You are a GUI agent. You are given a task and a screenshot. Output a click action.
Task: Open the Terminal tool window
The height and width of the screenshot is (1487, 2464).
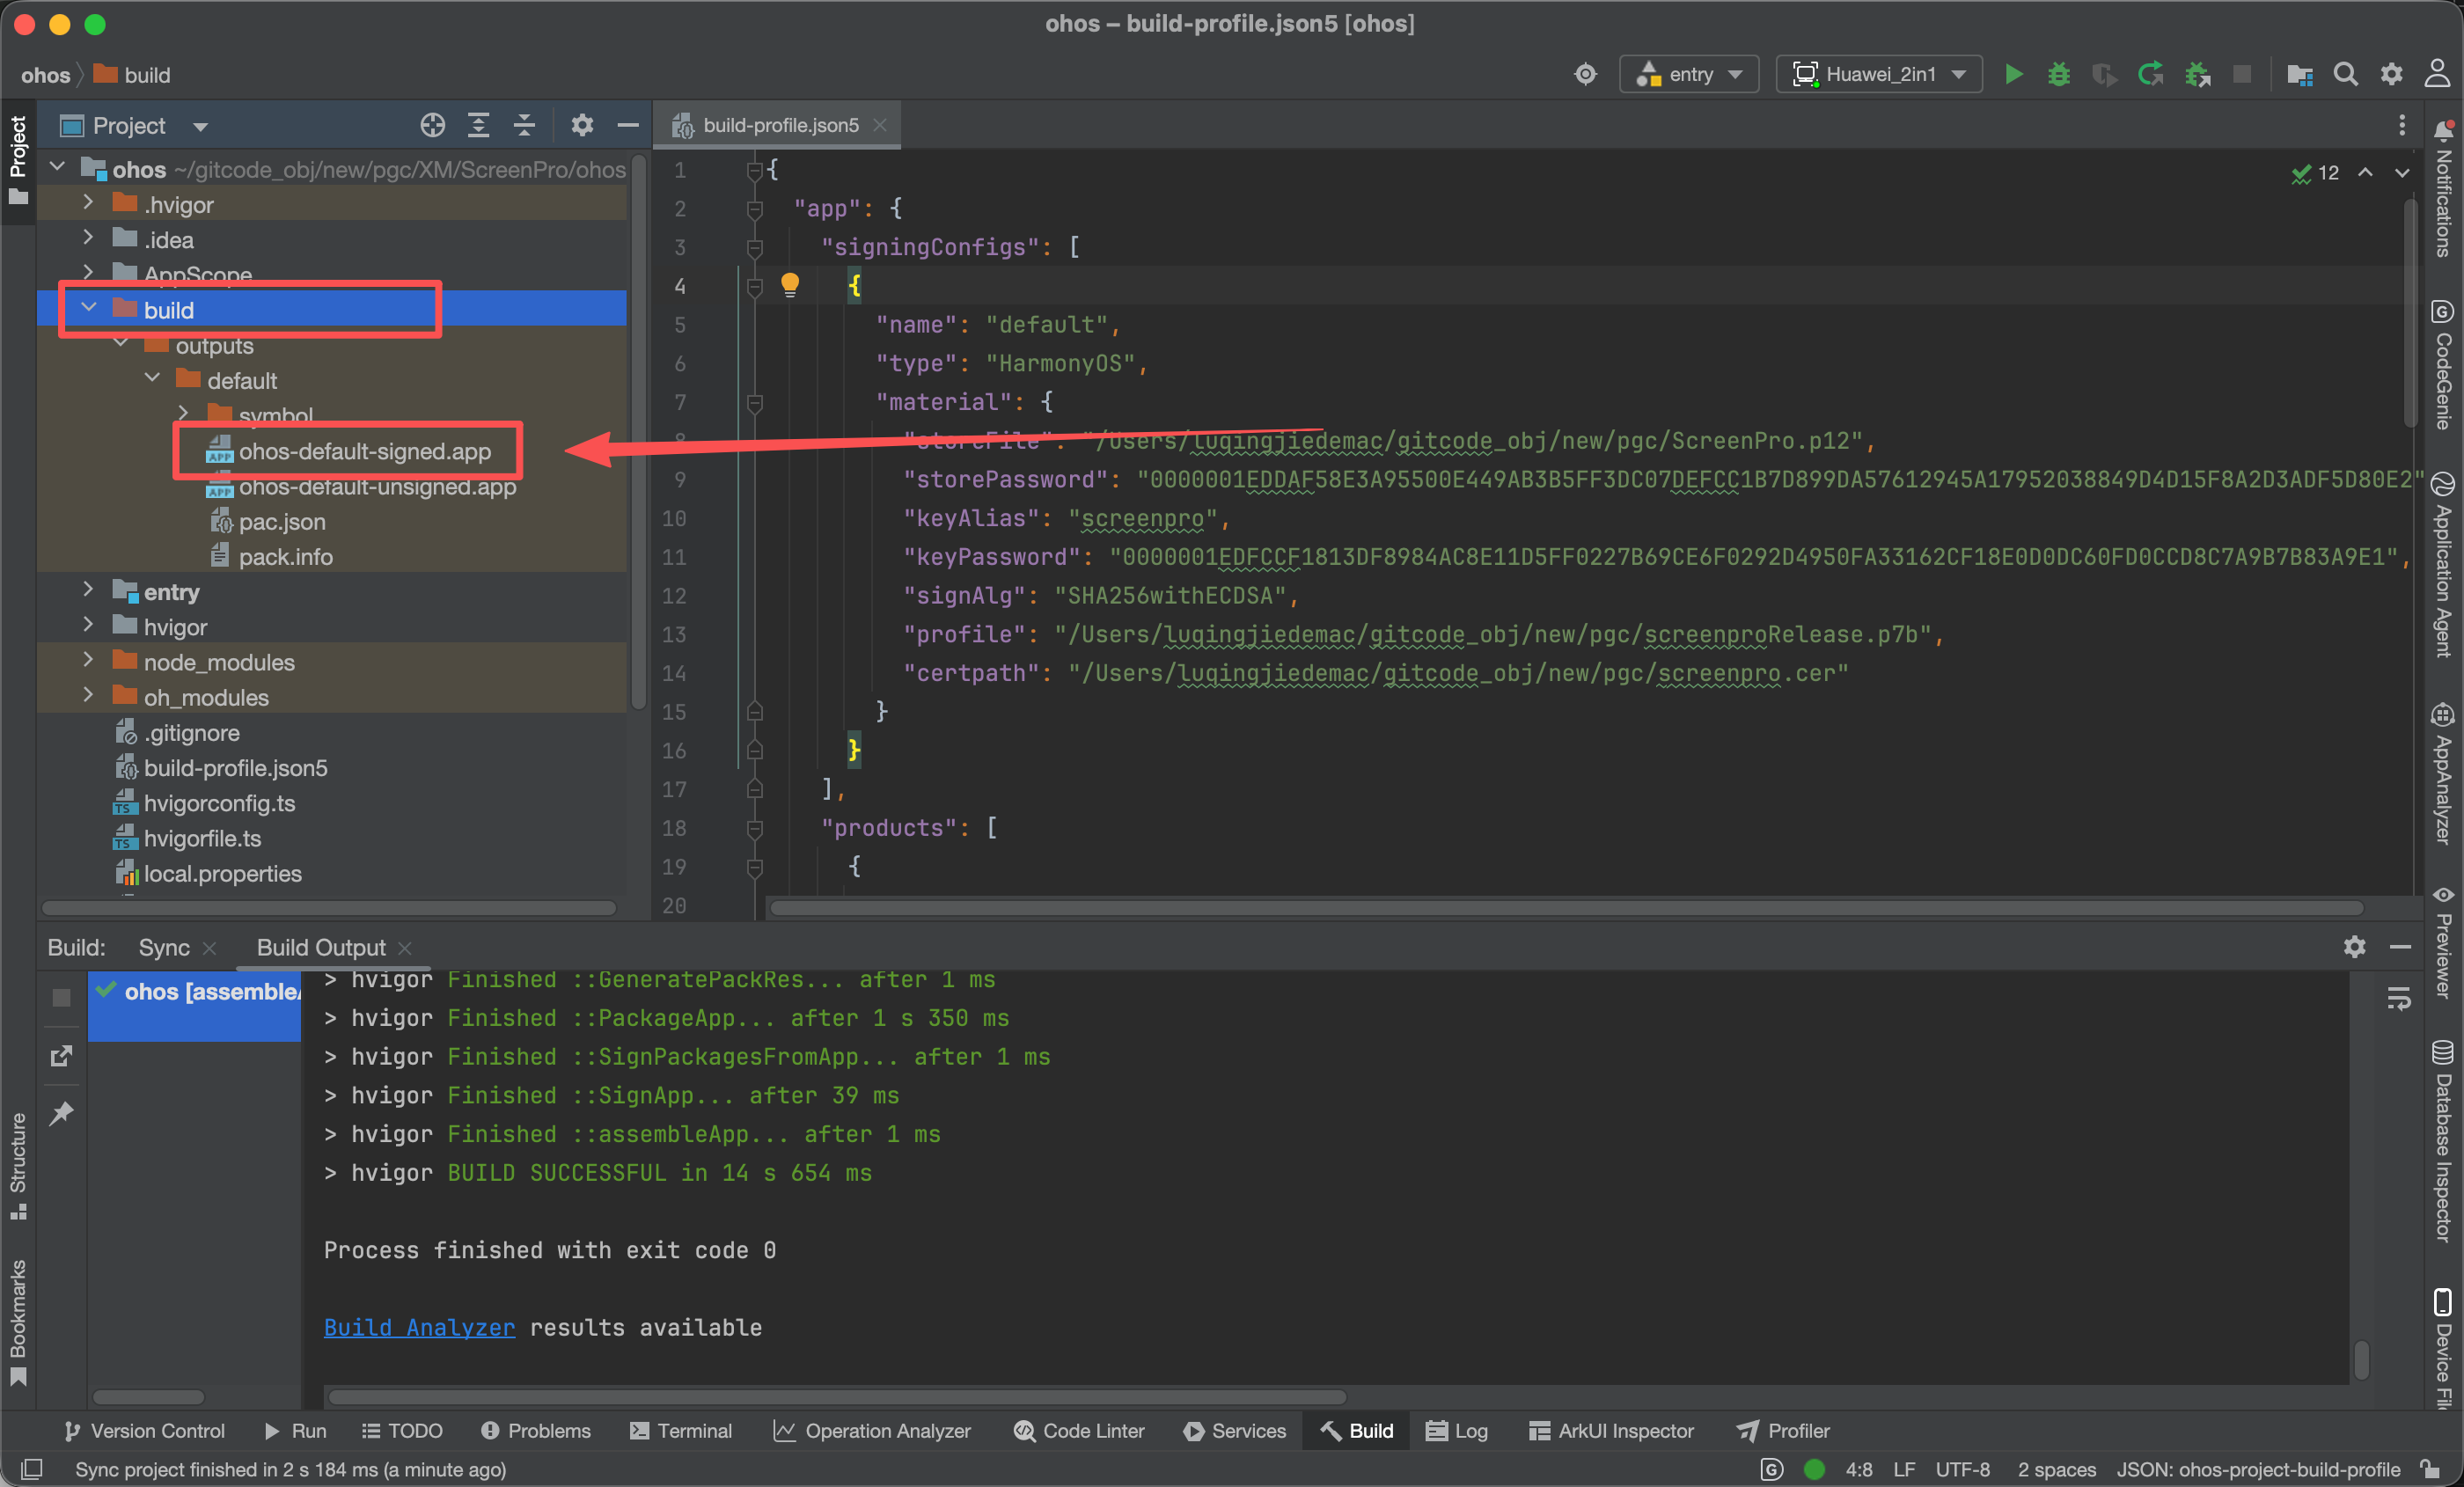tap(681, 1431)
